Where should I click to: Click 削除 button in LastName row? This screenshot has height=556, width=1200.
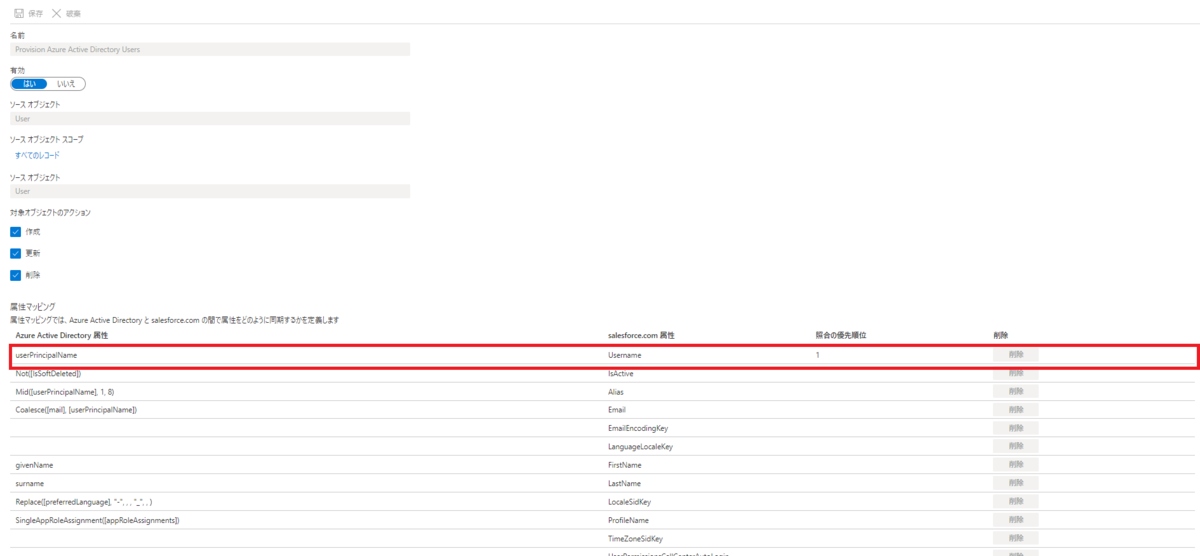(1016, 483)
